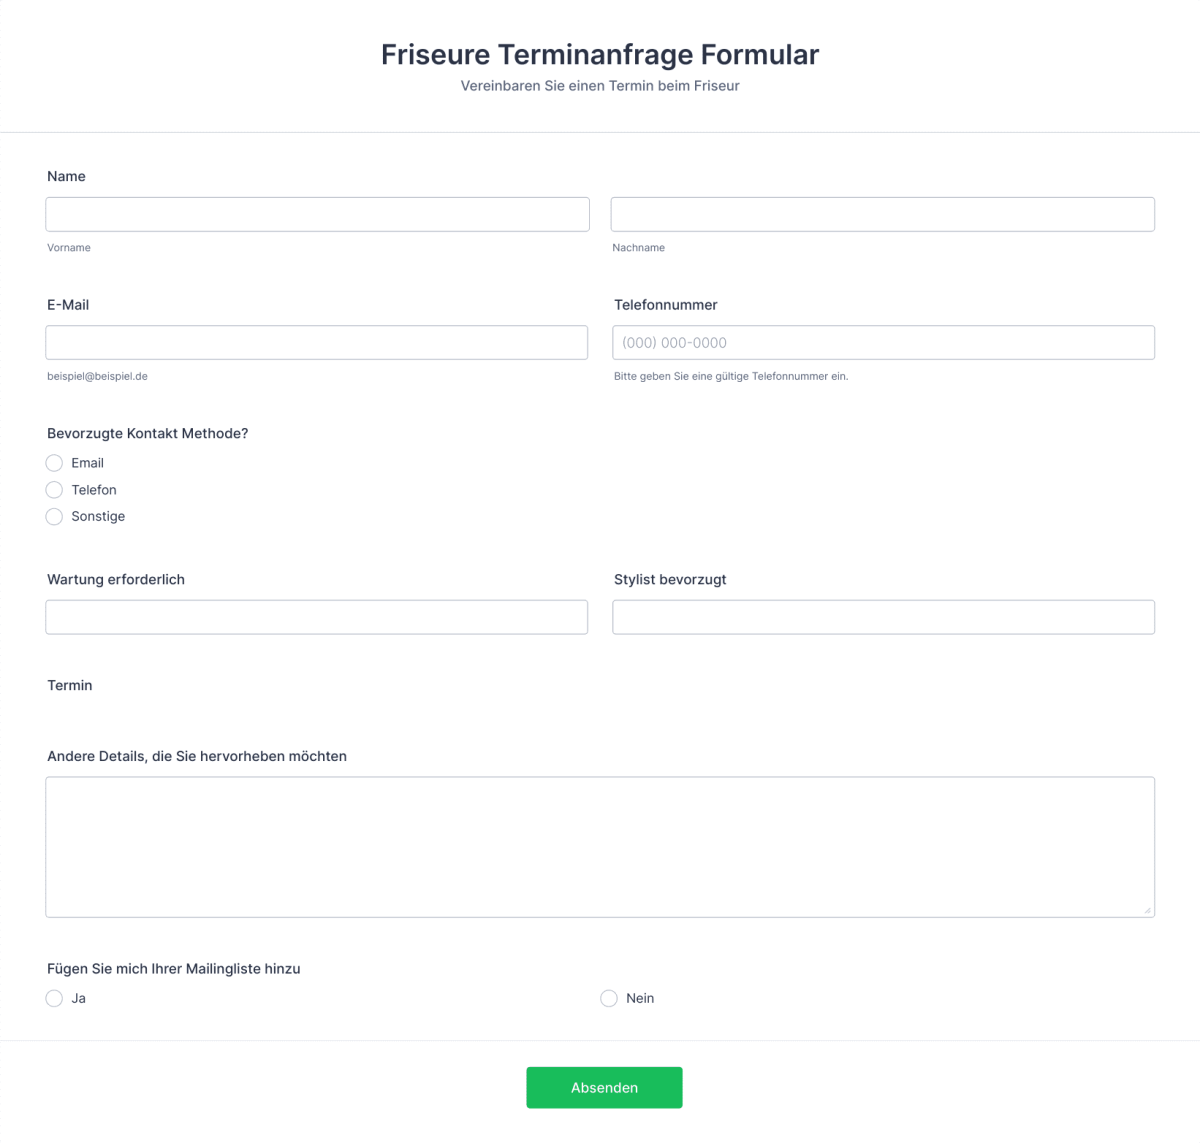Choose Telefon as bevorzugte Kontaktmethode

pyautogui.click(x=54, y=490)
